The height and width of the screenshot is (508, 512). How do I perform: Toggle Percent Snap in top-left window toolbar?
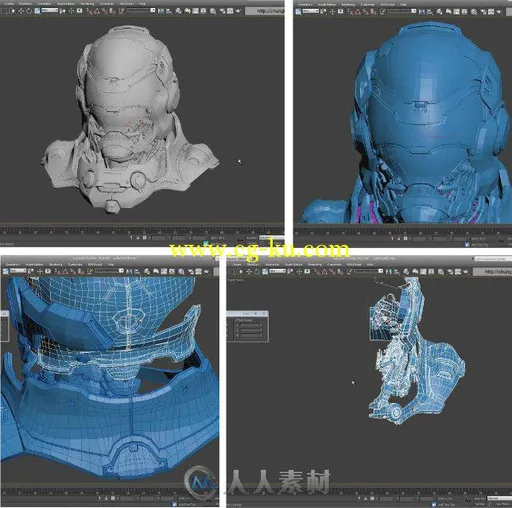coord(105,11)
